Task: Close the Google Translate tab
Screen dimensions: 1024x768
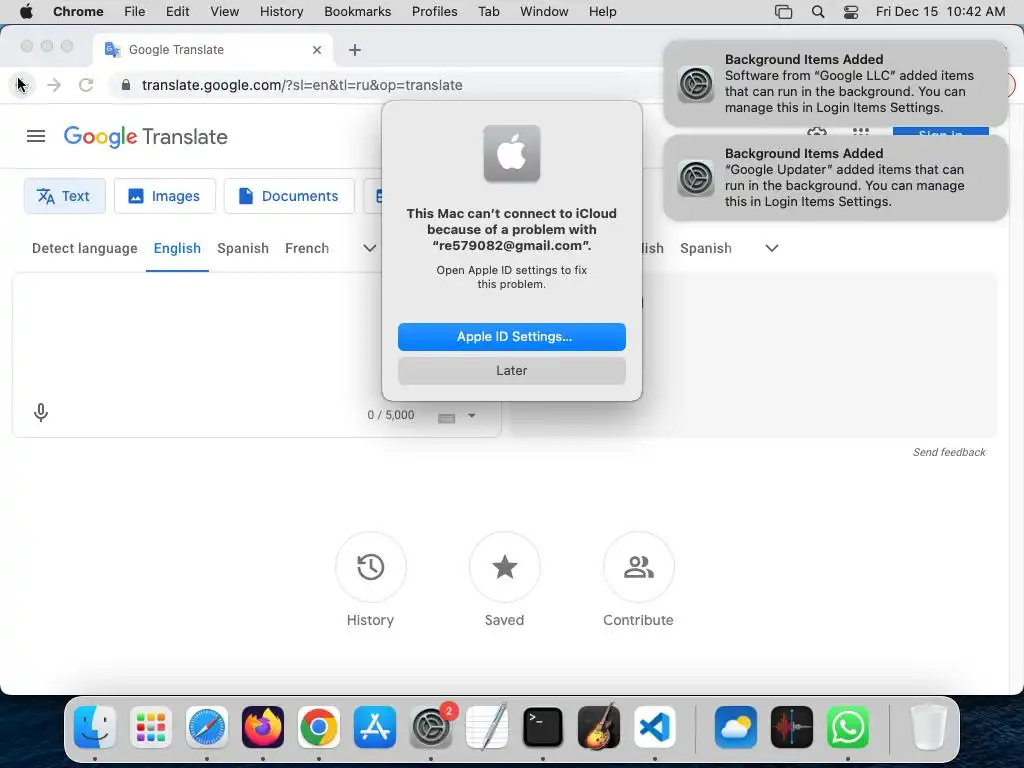Action: 317,50
